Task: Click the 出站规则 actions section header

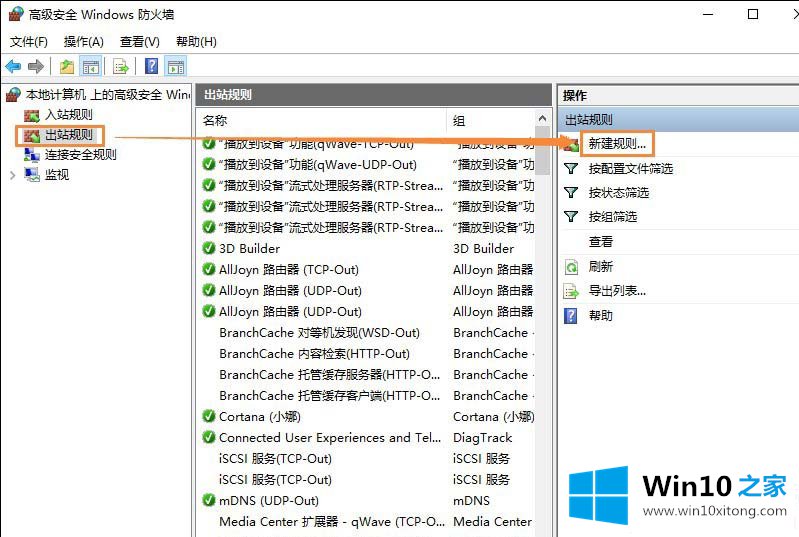Action: click(x=678, y=120)
